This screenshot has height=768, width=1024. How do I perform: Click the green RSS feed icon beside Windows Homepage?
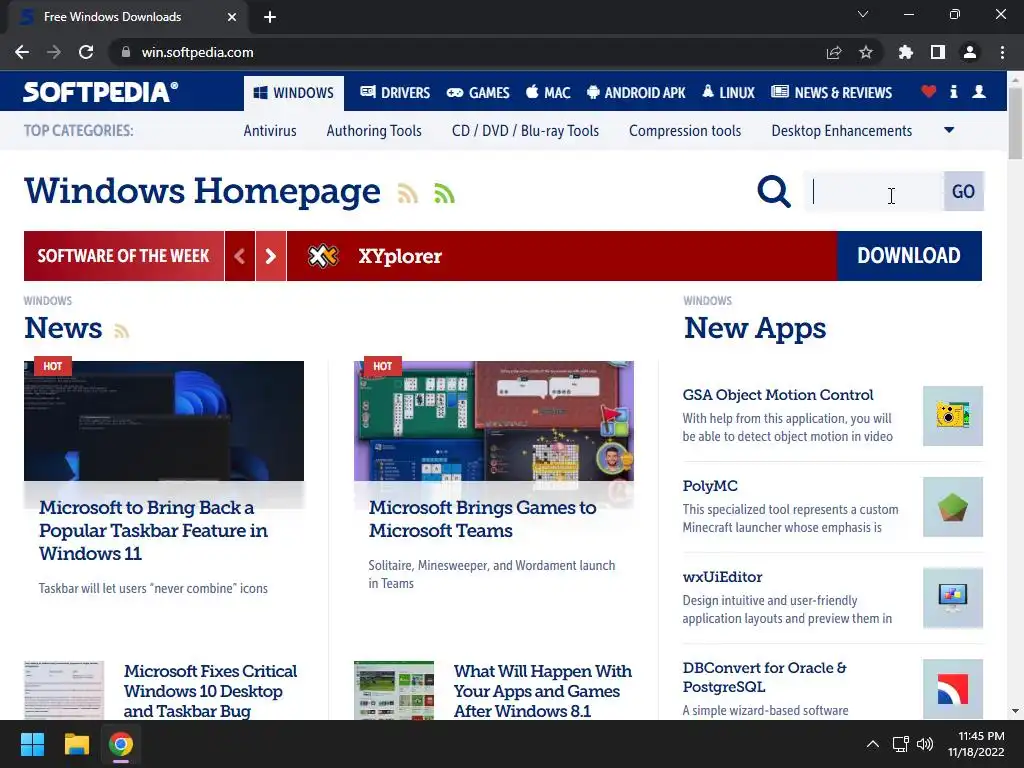coord(444,193)
